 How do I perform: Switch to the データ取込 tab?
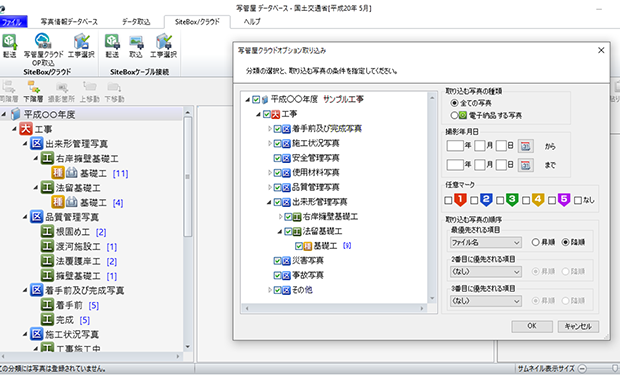coord(136,22)
